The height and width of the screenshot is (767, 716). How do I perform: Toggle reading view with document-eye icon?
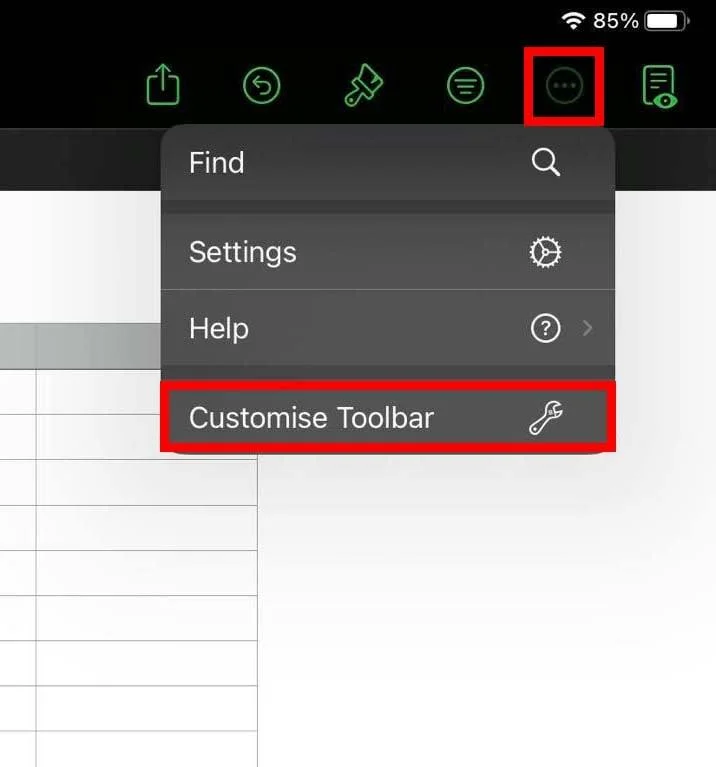(x=660, y=87)
